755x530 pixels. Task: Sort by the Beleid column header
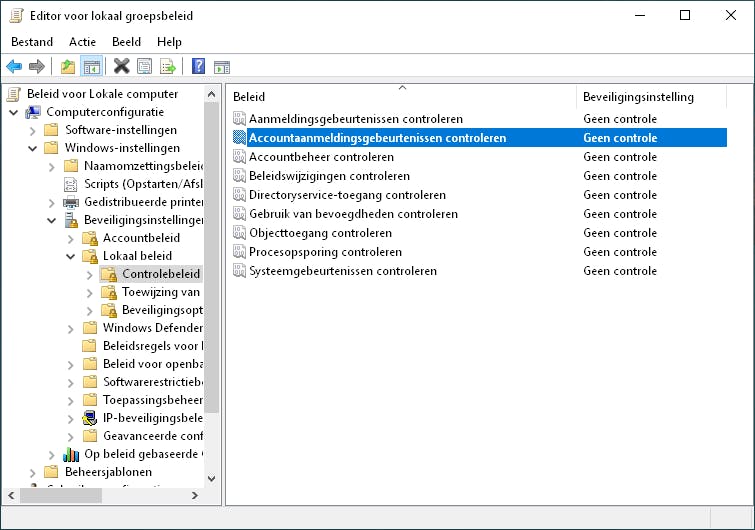402,97
